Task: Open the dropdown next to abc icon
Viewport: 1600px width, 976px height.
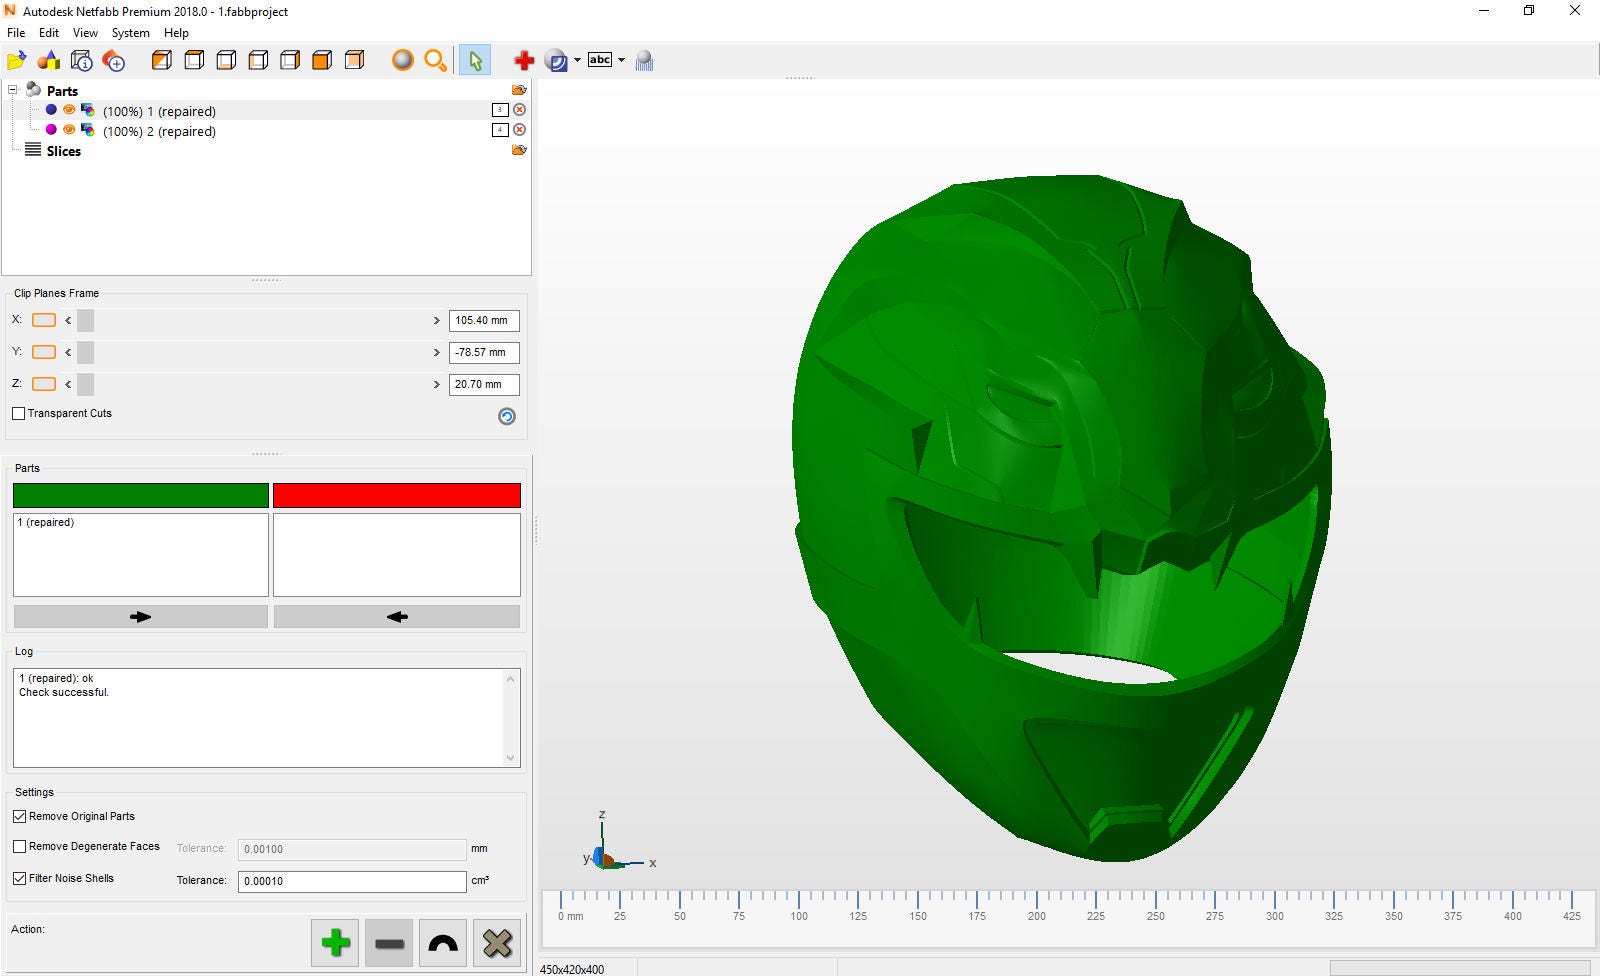Action: coord(622,60)
